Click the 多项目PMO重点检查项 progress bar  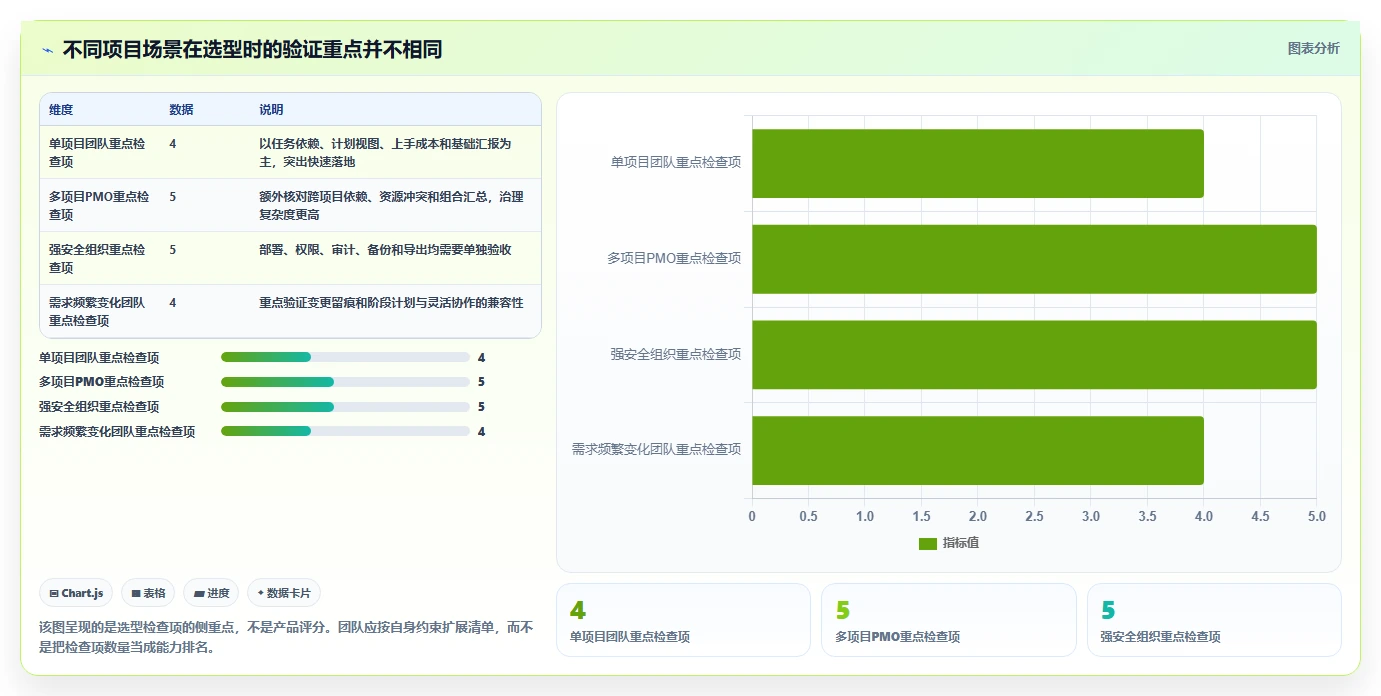click(x=345, y=382)
